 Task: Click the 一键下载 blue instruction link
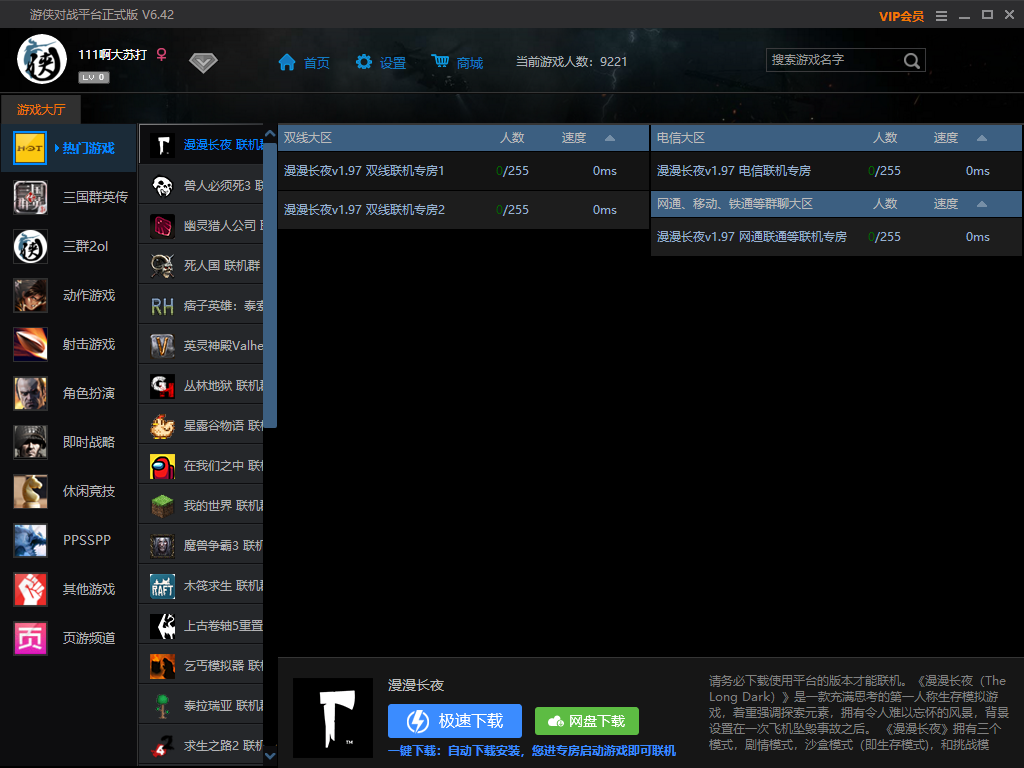click(532, 750)
